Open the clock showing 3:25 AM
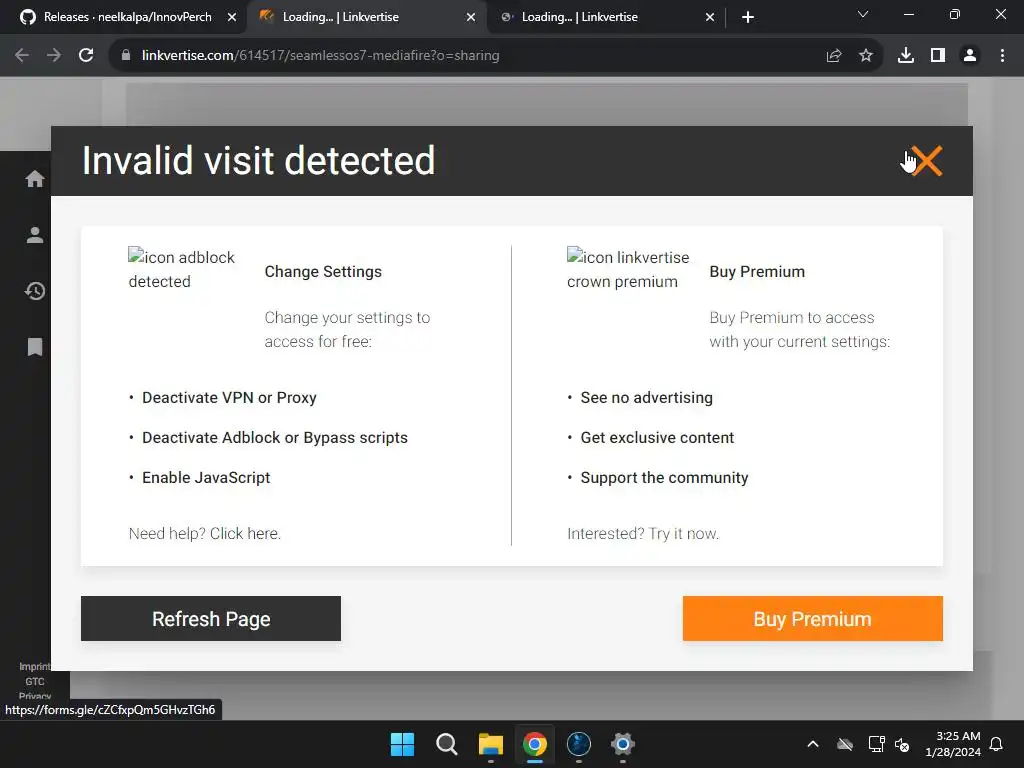This screenshot has width=1024, height=768. (953, 744)
